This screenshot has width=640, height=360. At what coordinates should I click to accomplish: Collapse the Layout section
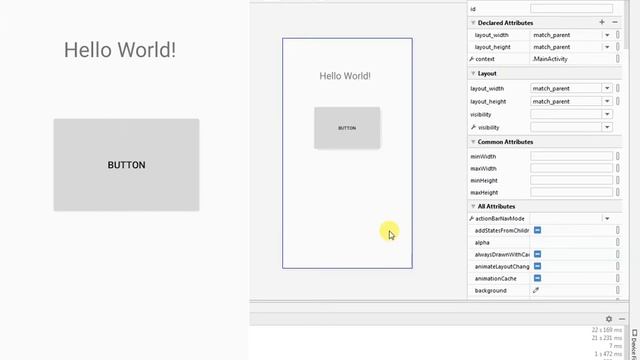coord(473,73)
